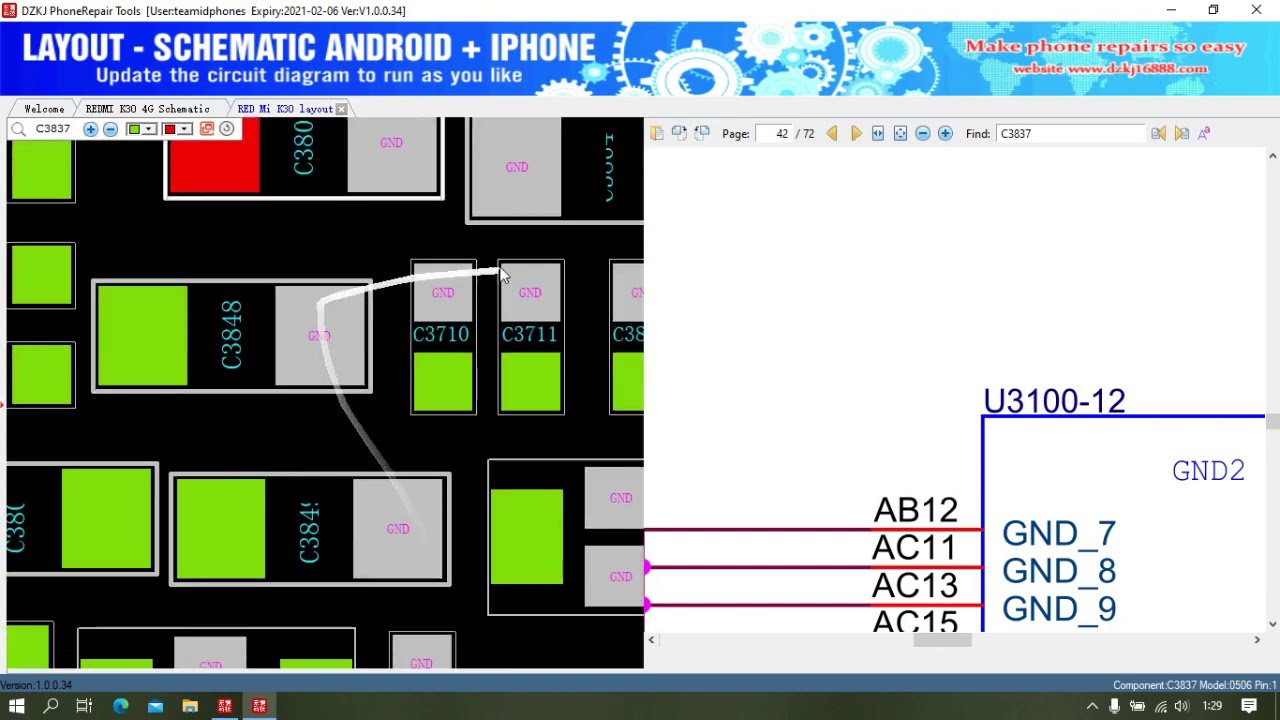This screenshot has width=1280, height=720.
Task: Click the GND2 label in schematic
Action: tap(1208, 471)
